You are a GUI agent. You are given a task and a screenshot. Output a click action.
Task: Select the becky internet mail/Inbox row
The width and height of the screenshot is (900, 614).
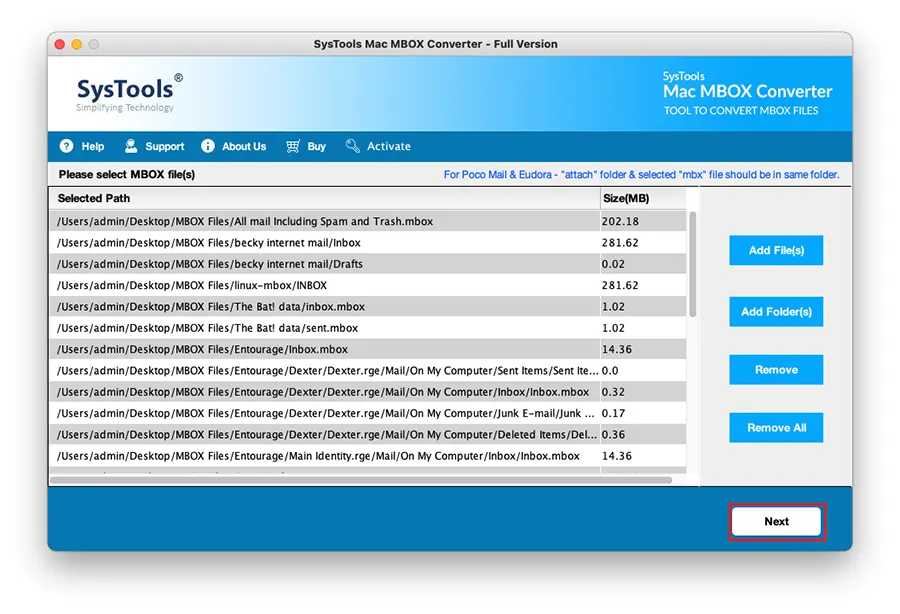pos(368,243)
